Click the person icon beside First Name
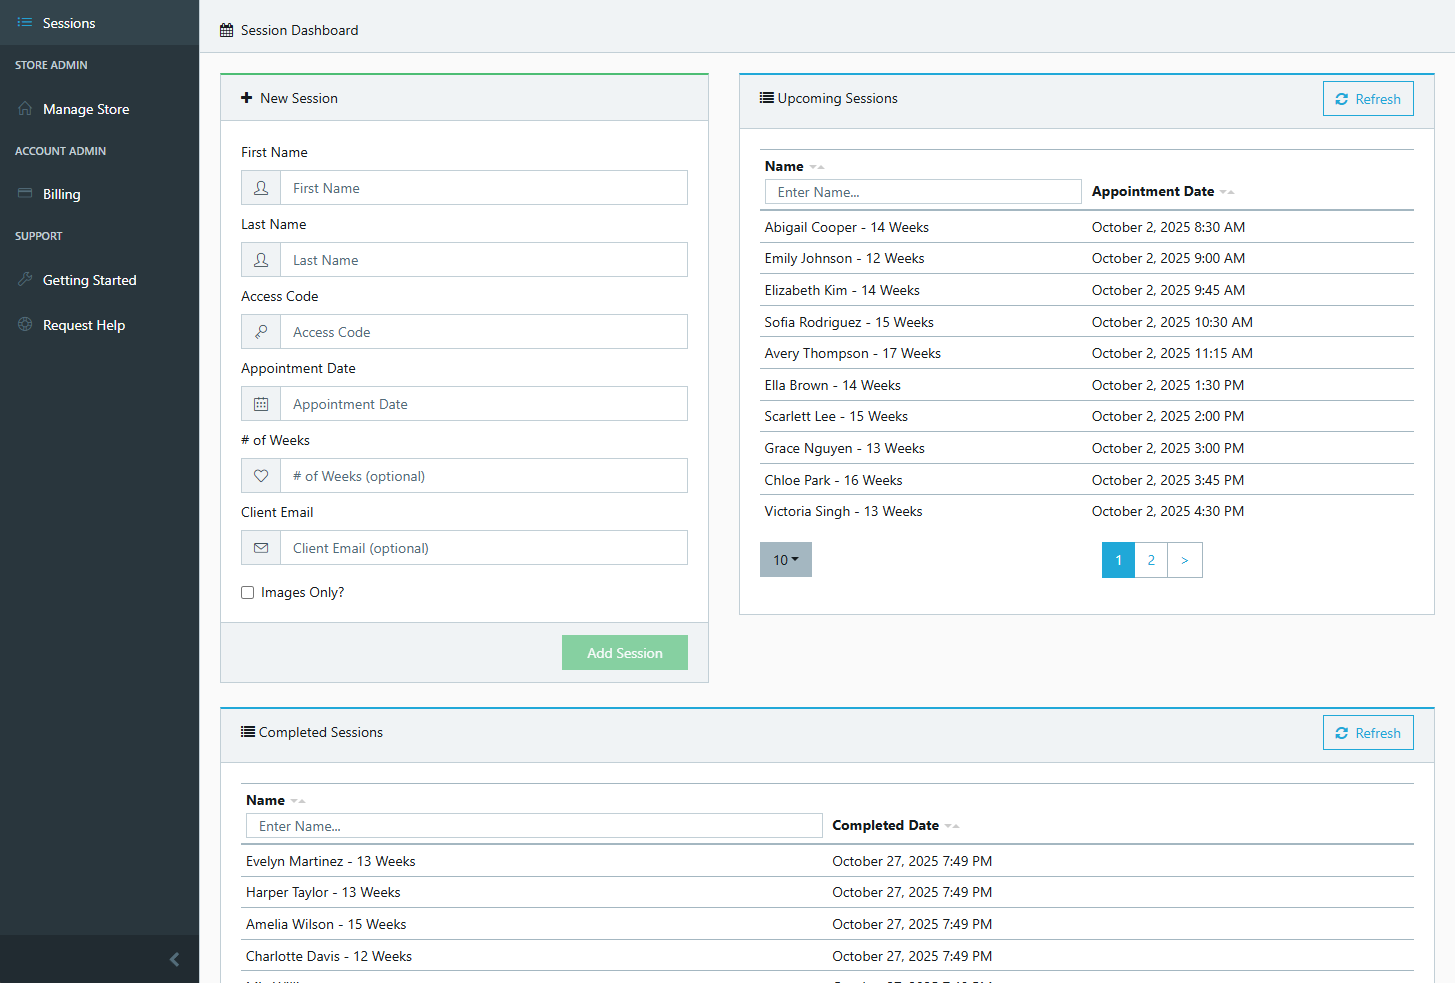This screenshot has width=1455, height=983. (260, 187)
